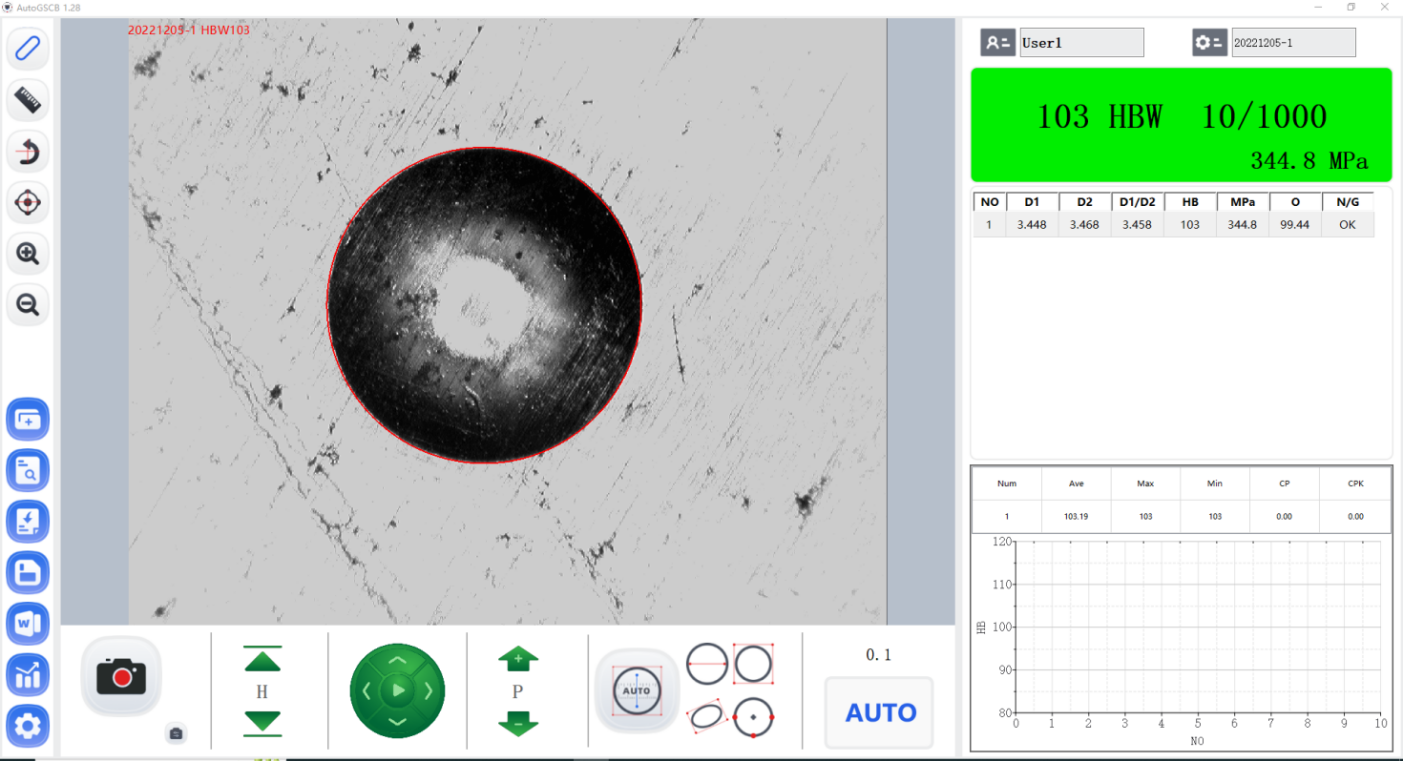Export report with the Word icon
Screen dimensions: 1403x761
[x=28, y=624]
